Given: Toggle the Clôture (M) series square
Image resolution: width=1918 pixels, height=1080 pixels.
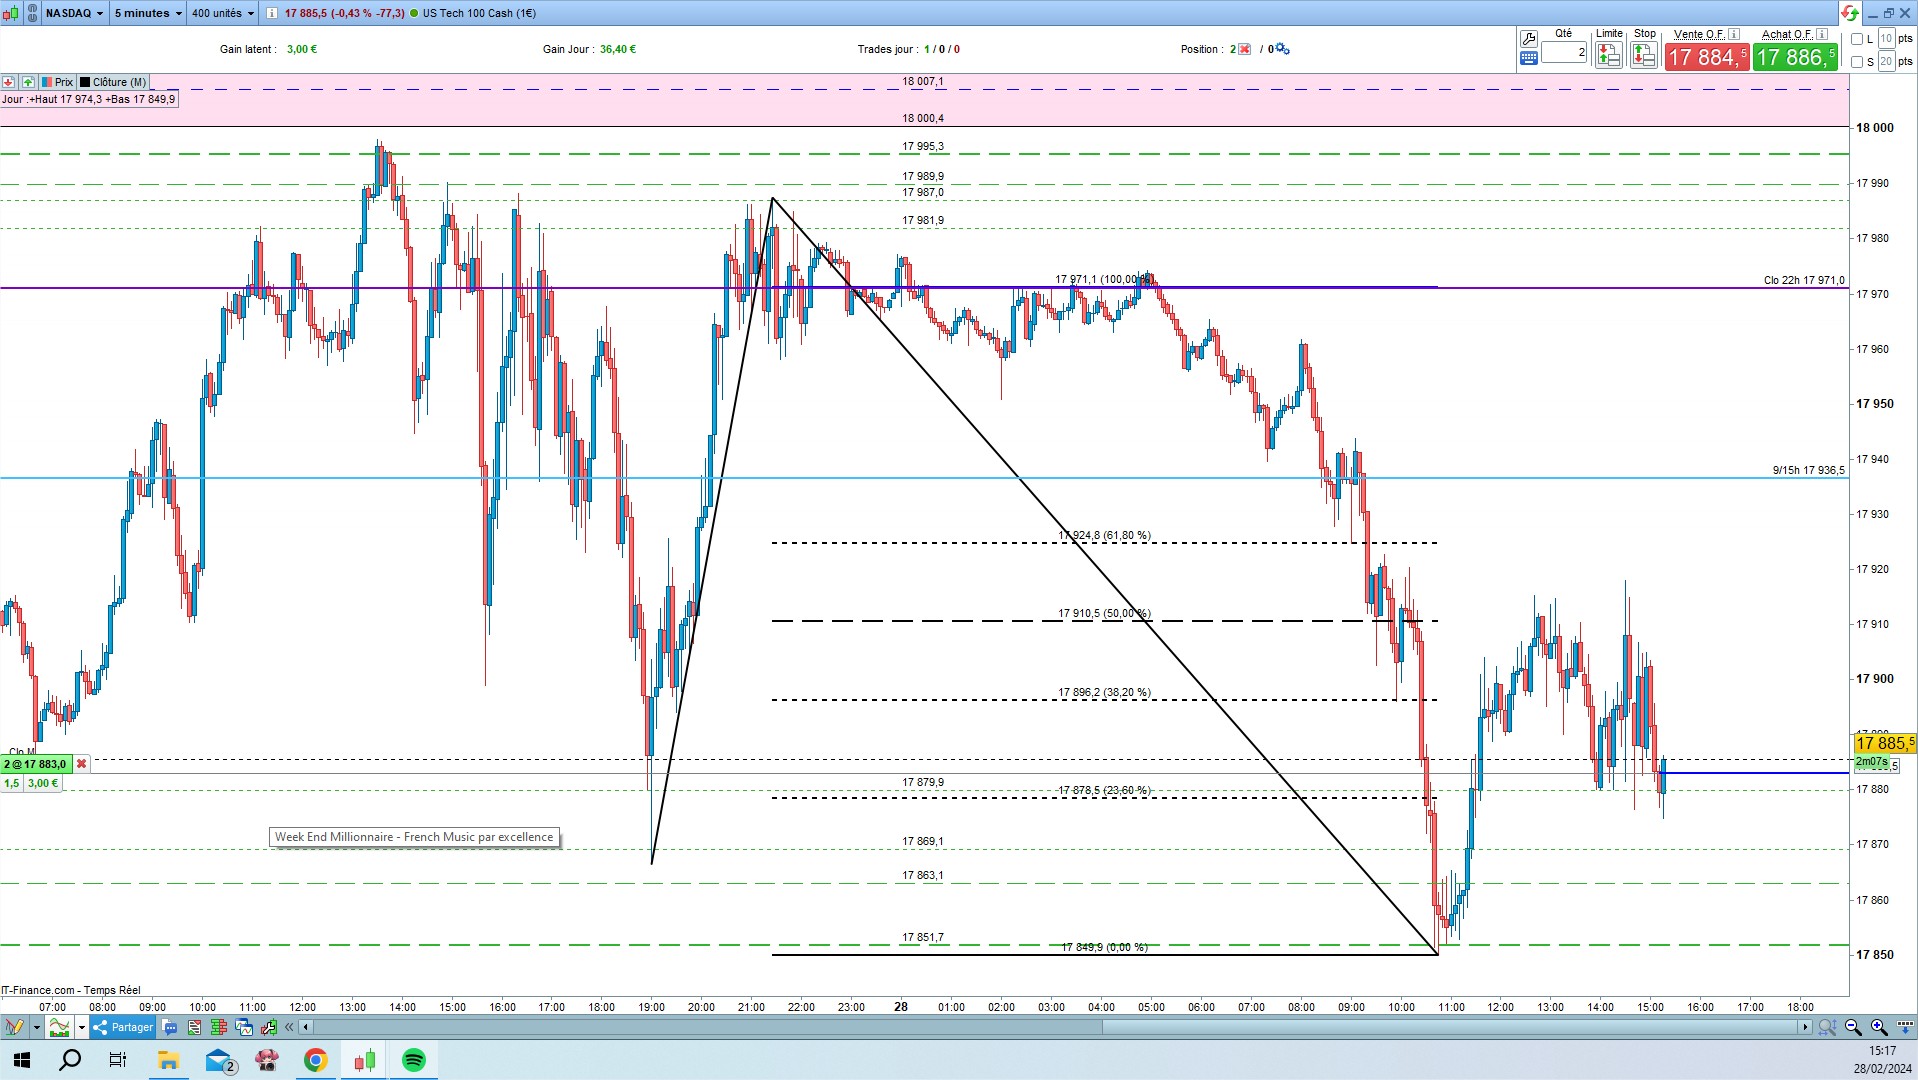Looking at the screenshot, I should tap(85, 83).
